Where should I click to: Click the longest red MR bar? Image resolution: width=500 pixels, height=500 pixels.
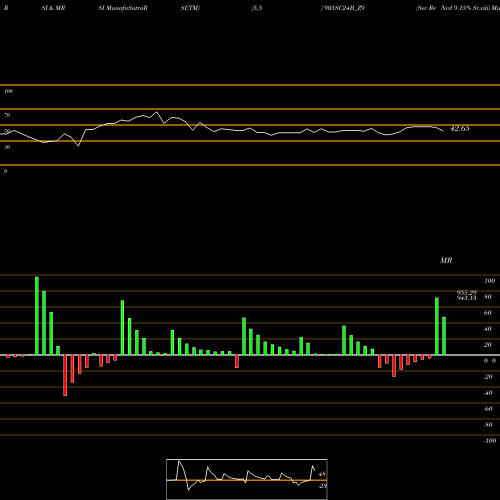pyautogui.click(x=65, y=375)
